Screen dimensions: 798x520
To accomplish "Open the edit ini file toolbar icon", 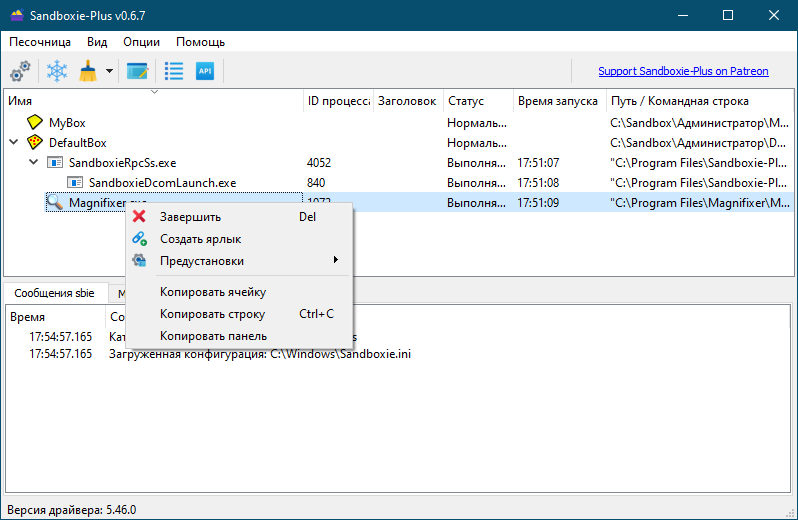I will 137,71.
